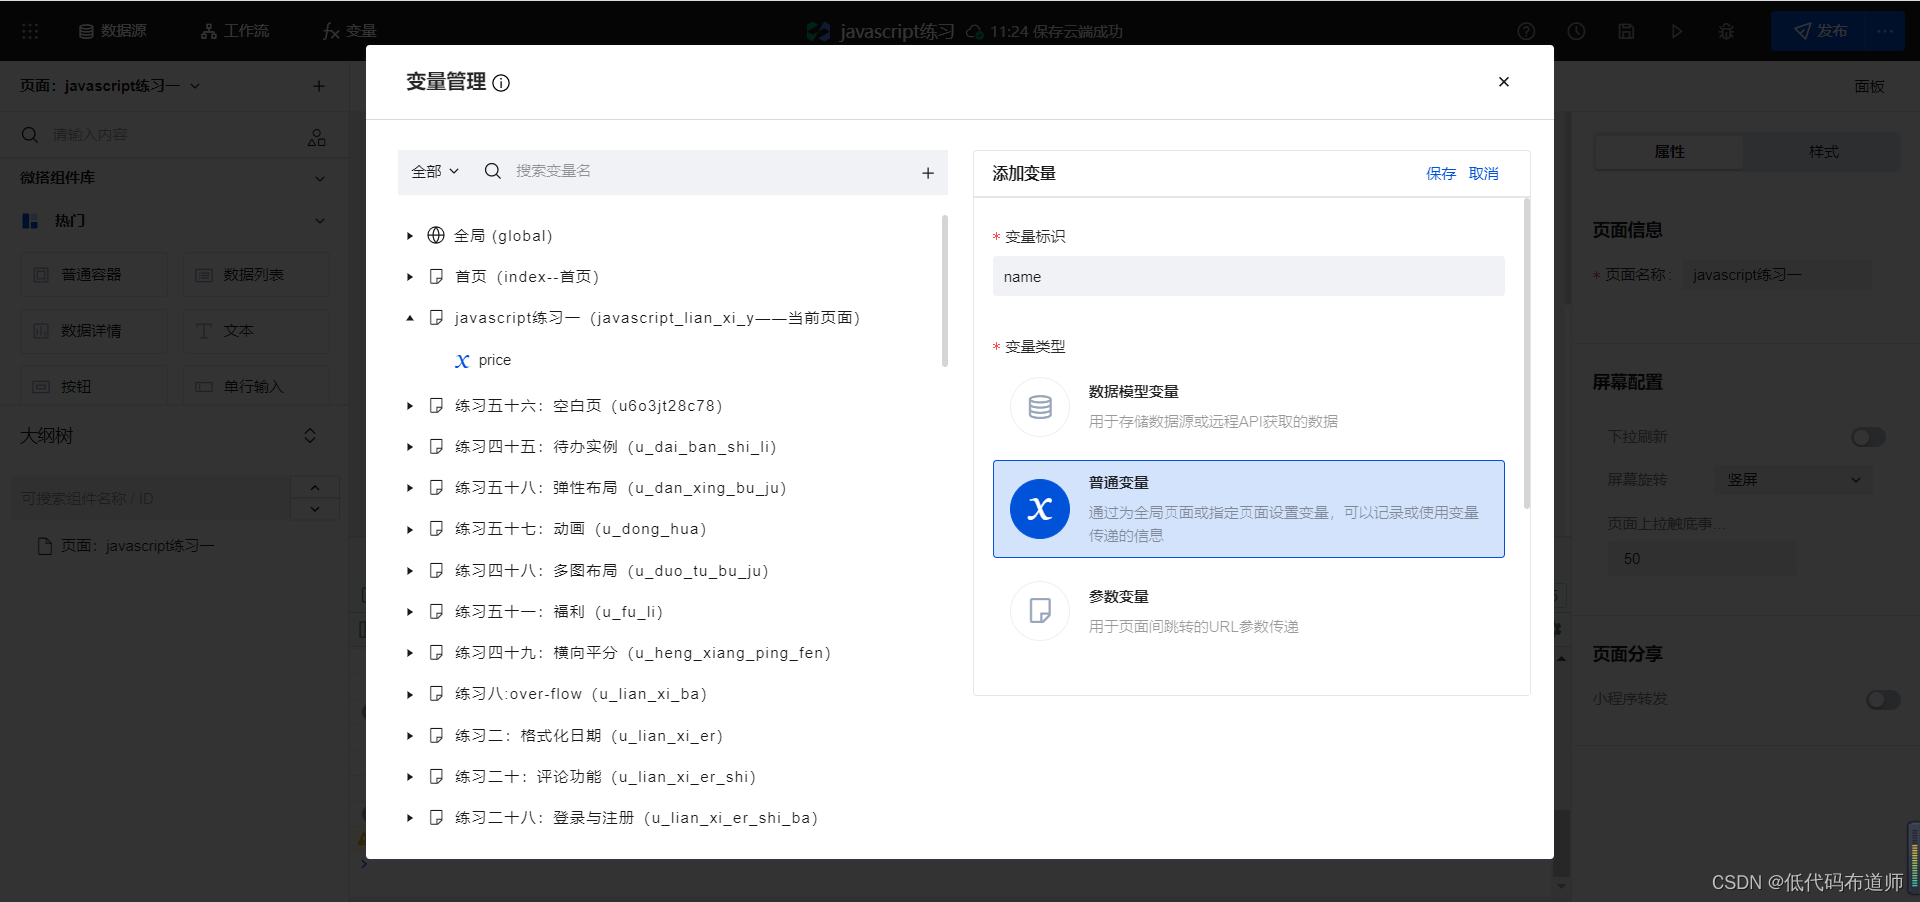Select the 数据列表 component
Screen dimensions: 1920x902
(256, 275)
